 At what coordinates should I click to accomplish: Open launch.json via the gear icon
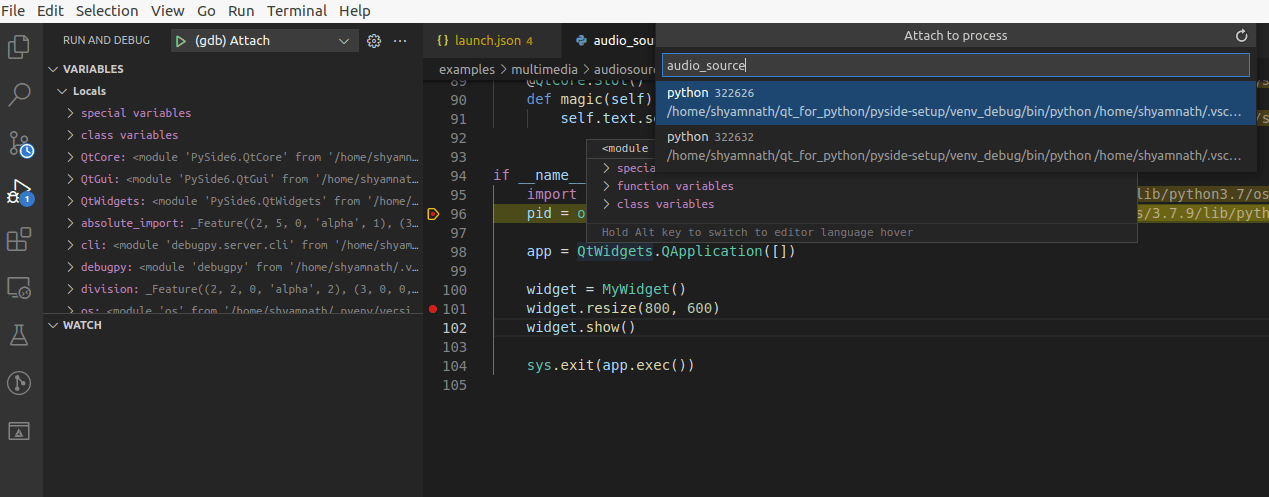(374, 41)
